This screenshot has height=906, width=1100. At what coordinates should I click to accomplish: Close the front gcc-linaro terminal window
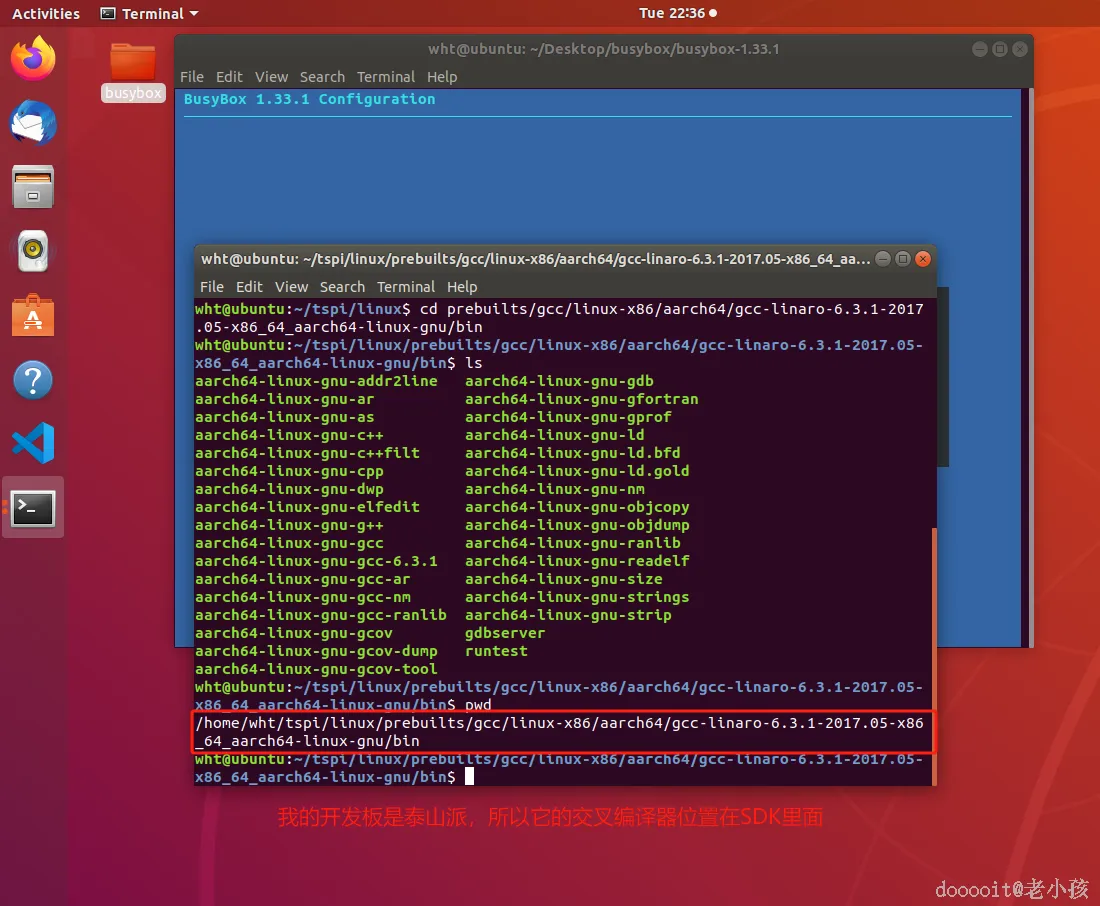tap(923, 259)
